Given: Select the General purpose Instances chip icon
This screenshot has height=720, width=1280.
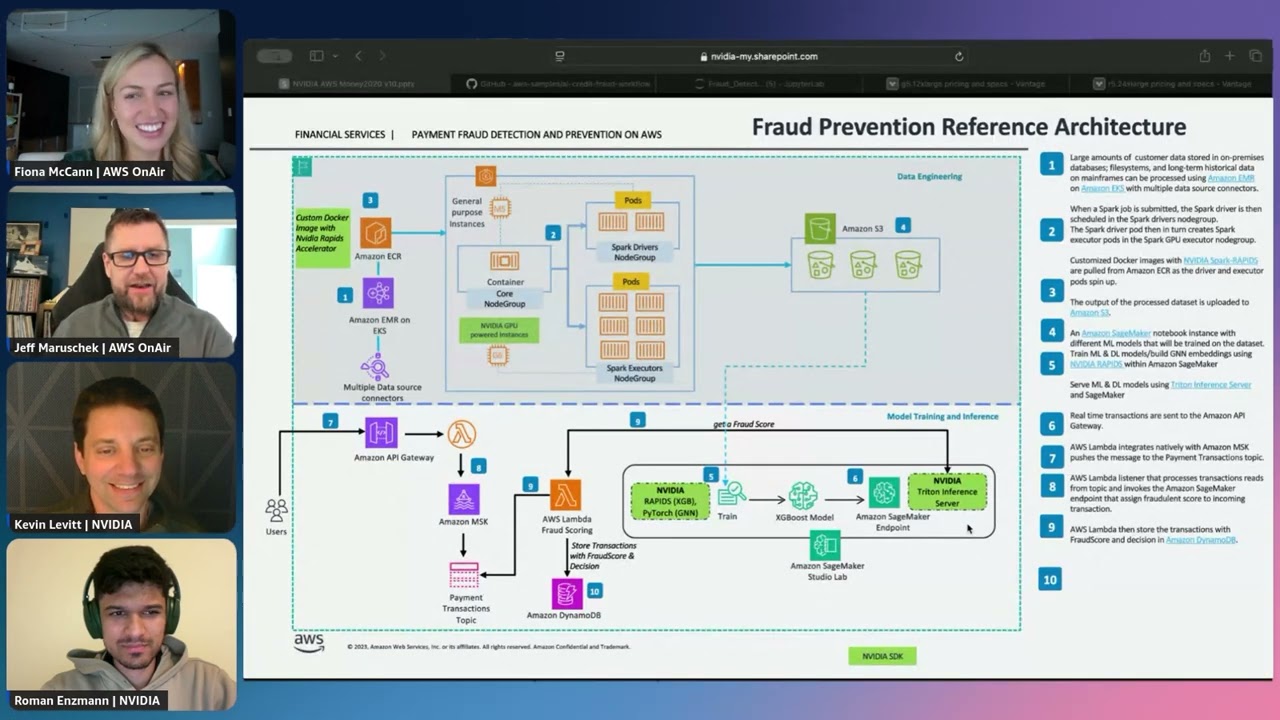Looking at the screenshot, I should click(499, 207).
